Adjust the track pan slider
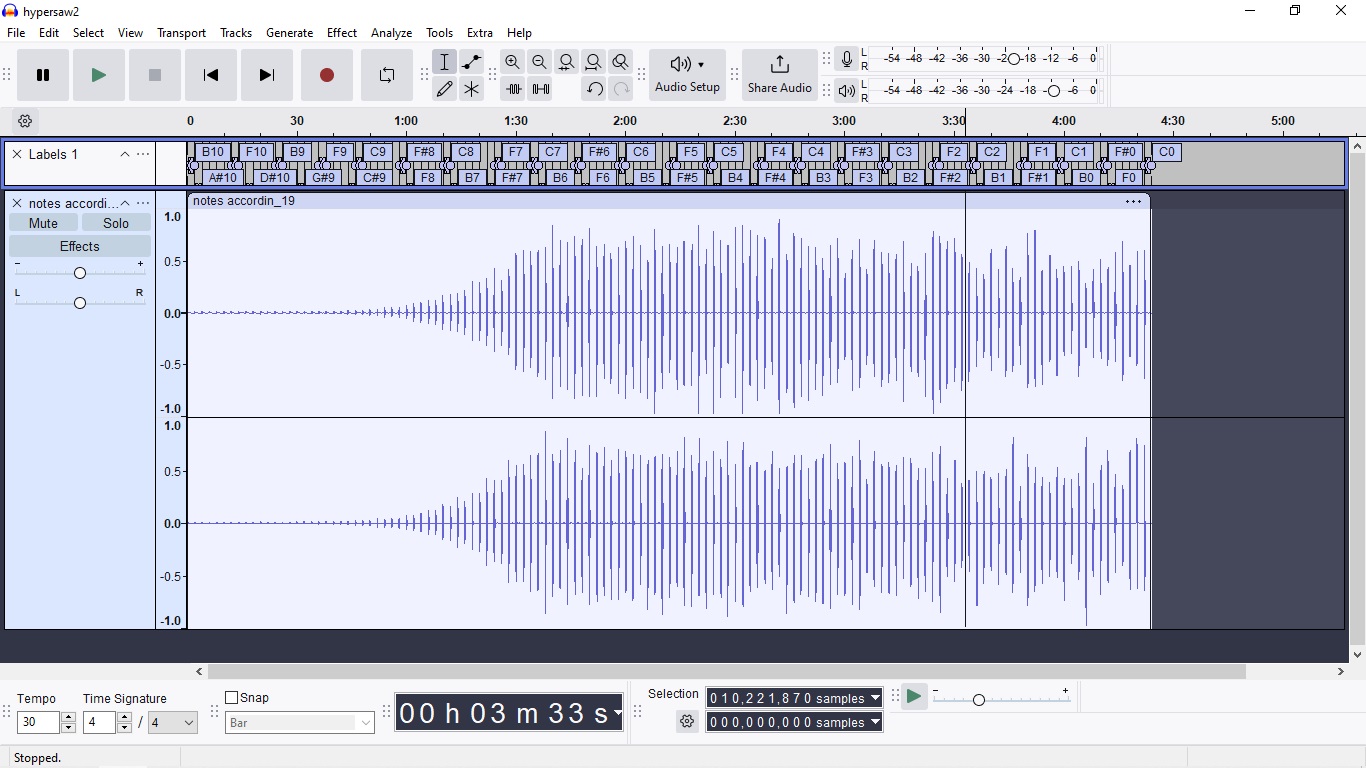 click(80, 303)
